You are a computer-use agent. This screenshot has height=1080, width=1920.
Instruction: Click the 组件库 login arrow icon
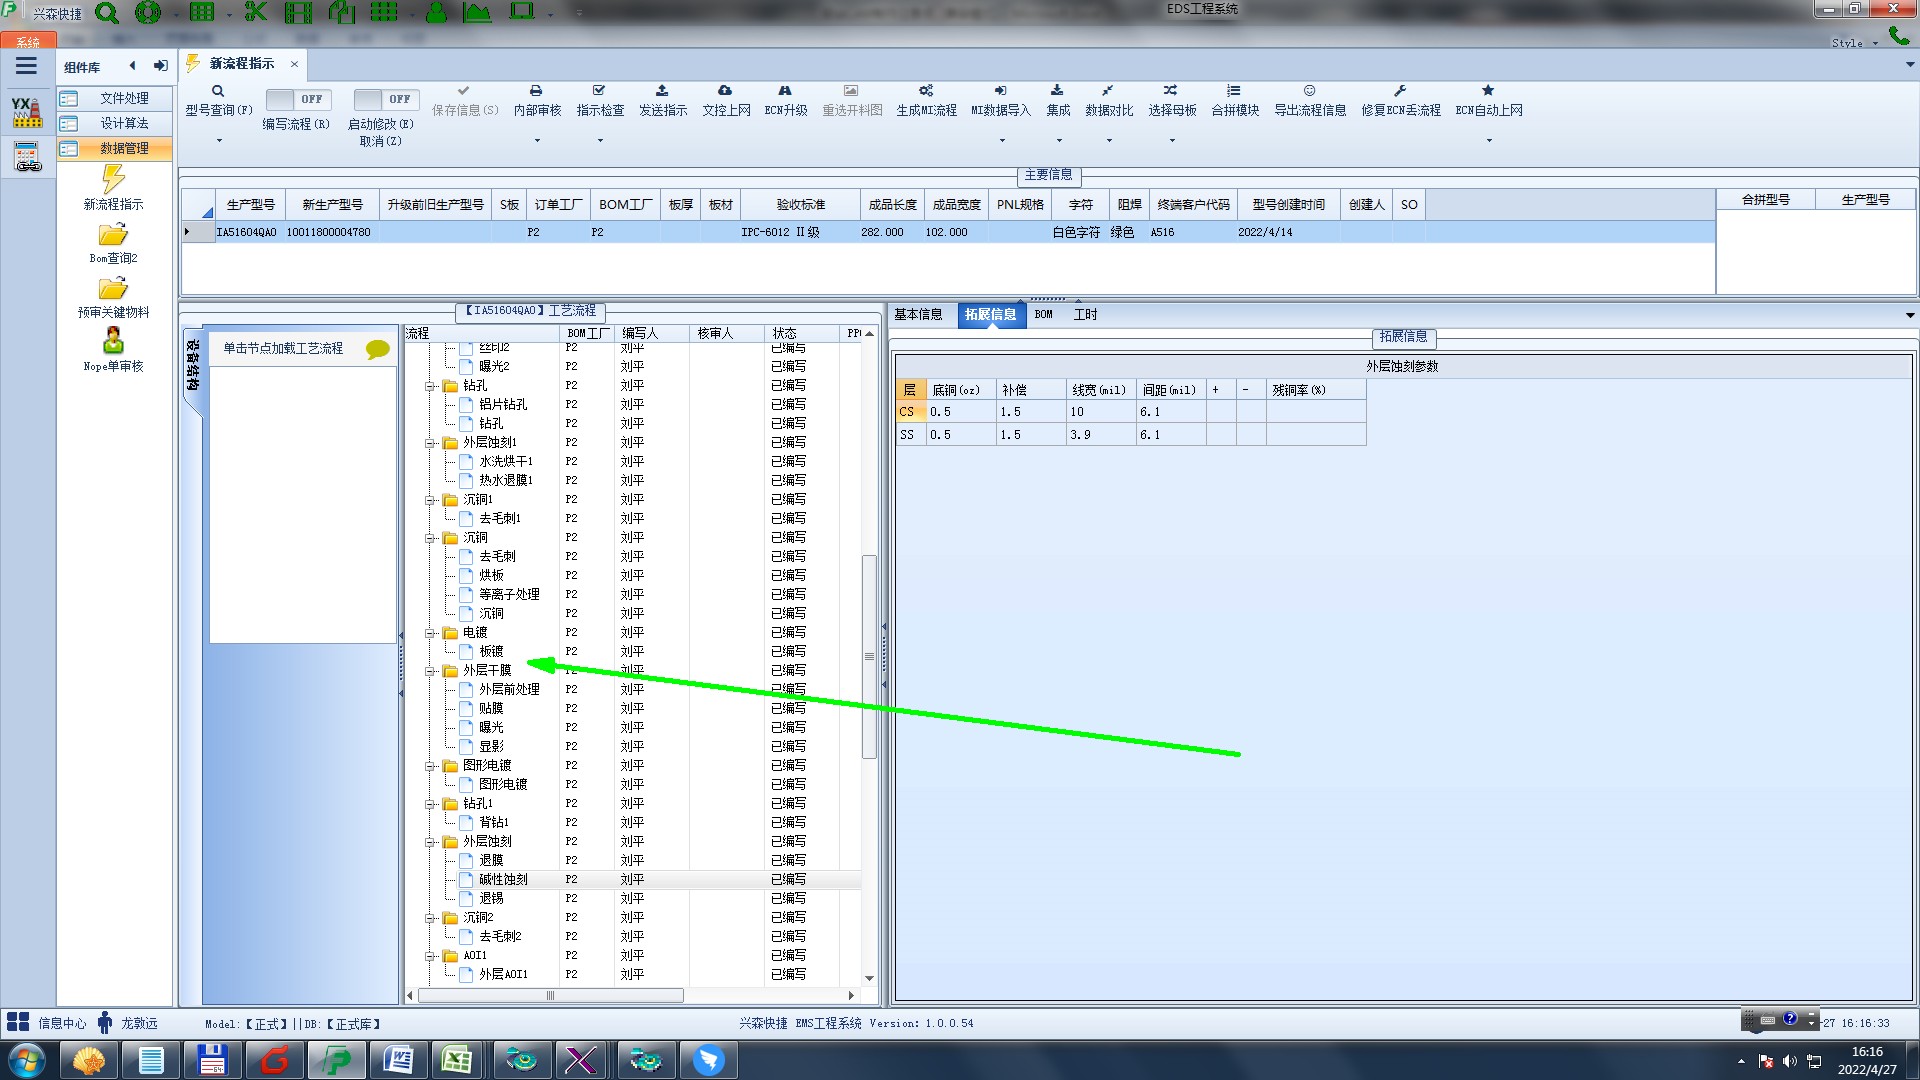160,66
